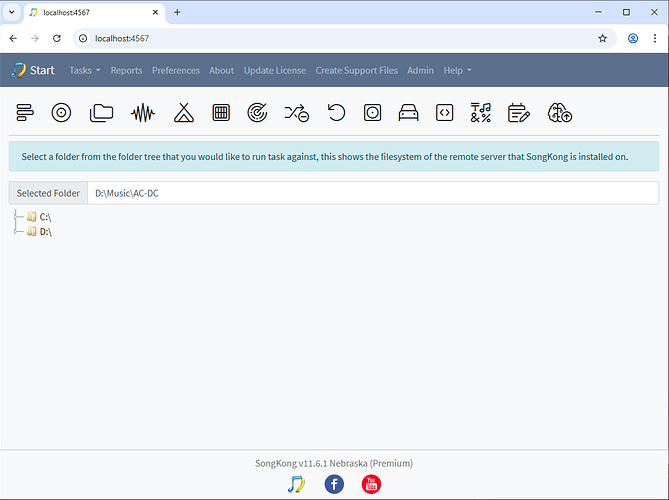
Task: Open the About menu item
Action: pyautogui.click(x=221, y=70)
